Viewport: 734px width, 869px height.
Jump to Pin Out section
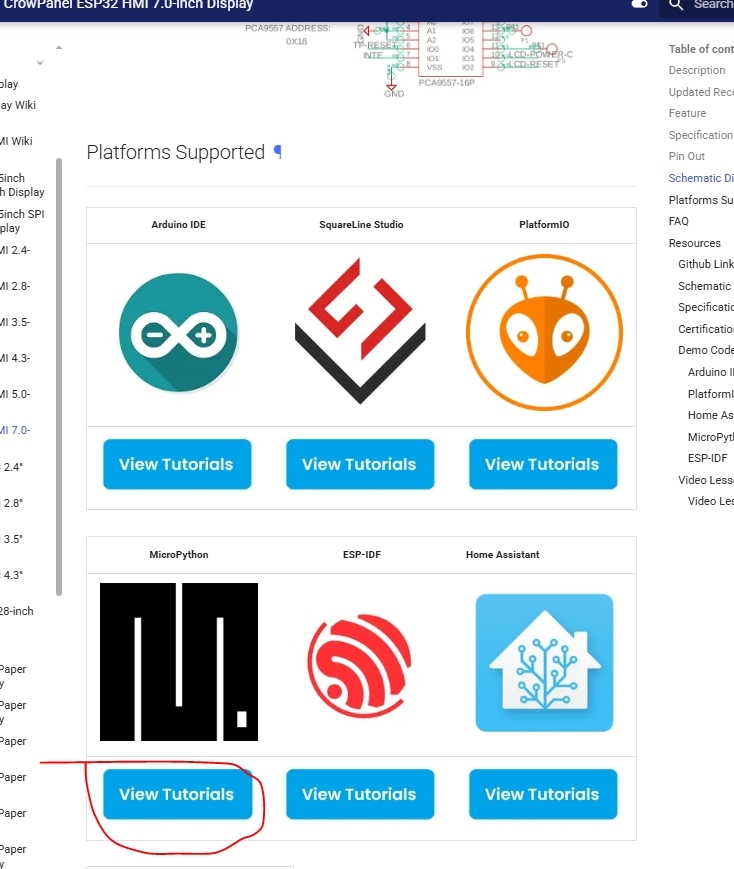pyautogui.click(x=686, y=156)
